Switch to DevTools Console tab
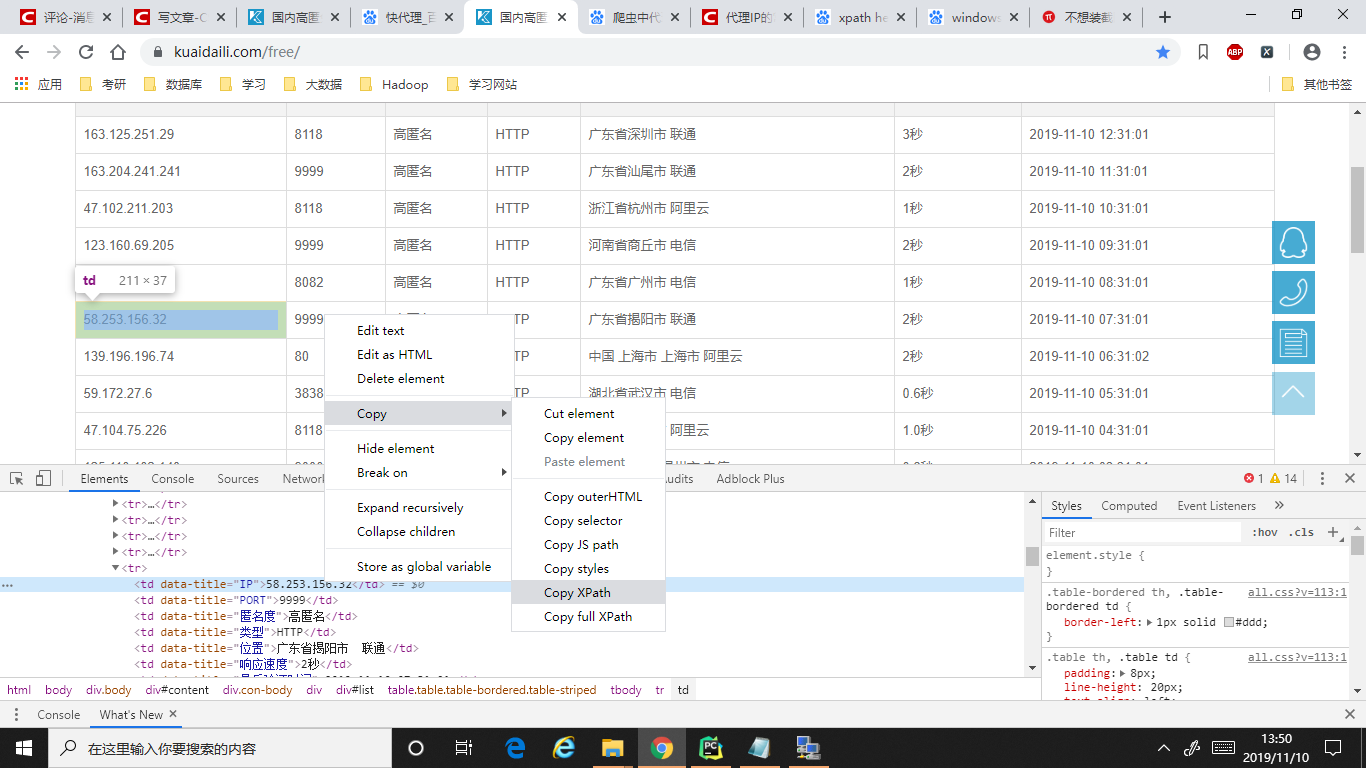Viewport: 1366px width, 768px height. 173,479
